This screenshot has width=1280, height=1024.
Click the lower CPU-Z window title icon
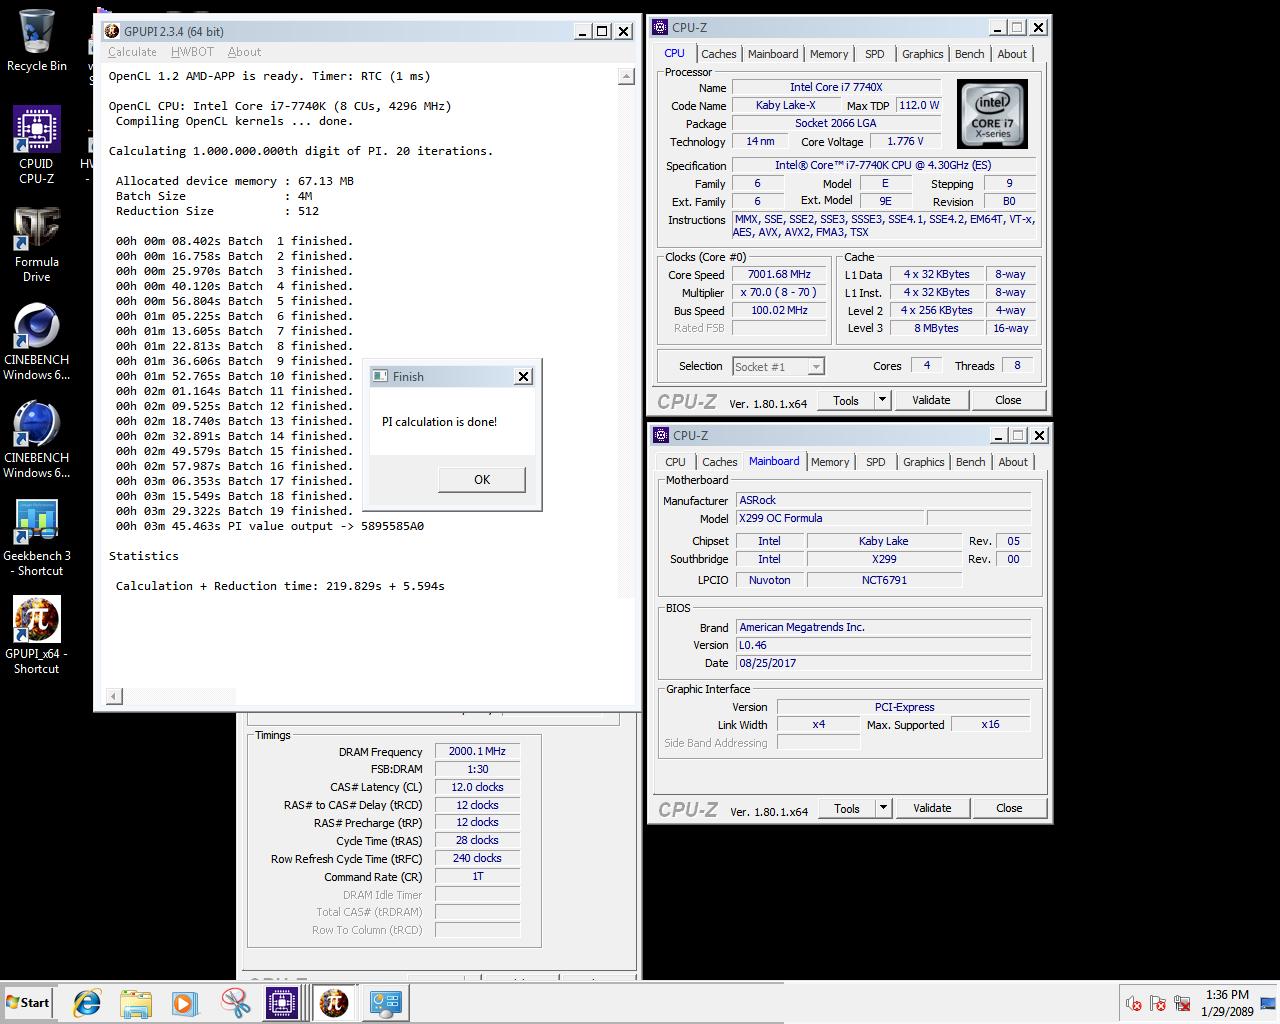coord(661,435)
